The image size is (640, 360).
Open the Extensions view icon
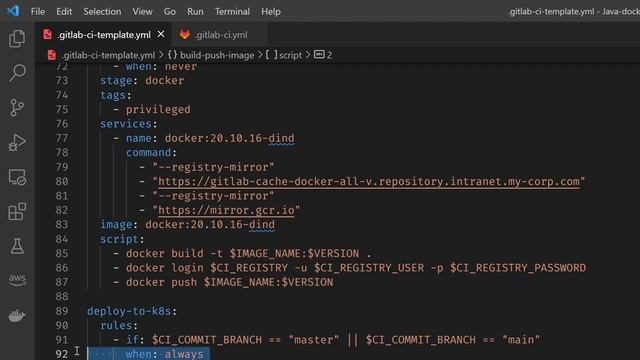17,211
